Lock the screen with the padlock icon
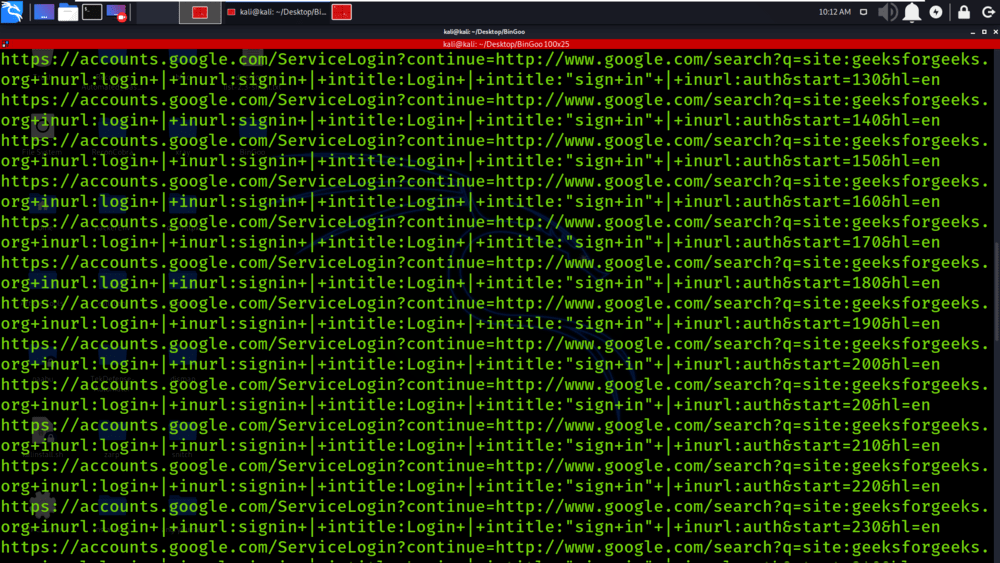Image resolution: width=1000 pixels, height=563 pixels. pos(964,12)
